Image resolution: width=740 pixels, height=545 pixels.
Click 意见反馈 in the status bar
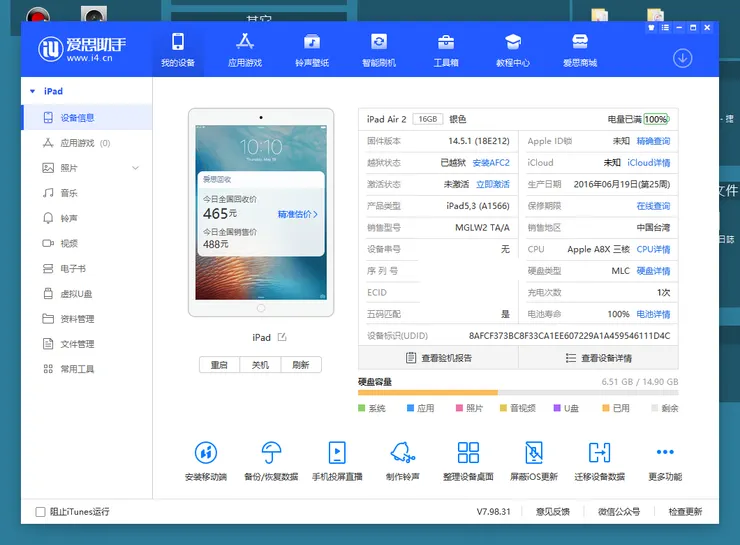(x=553, y=512)
